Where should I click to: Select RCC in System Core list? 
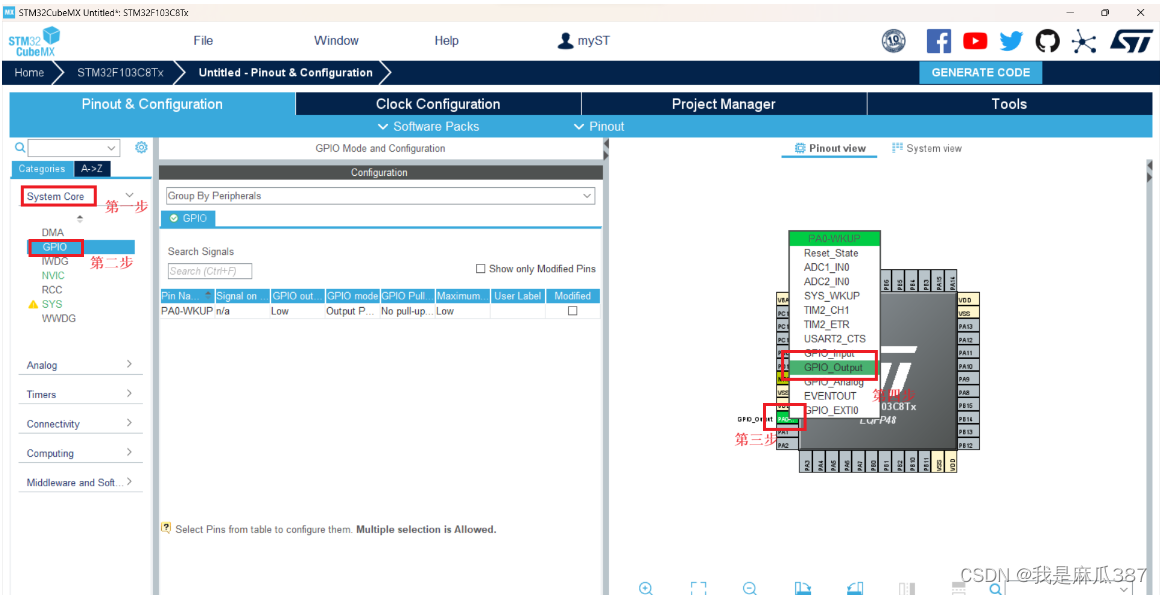[52, 290]
